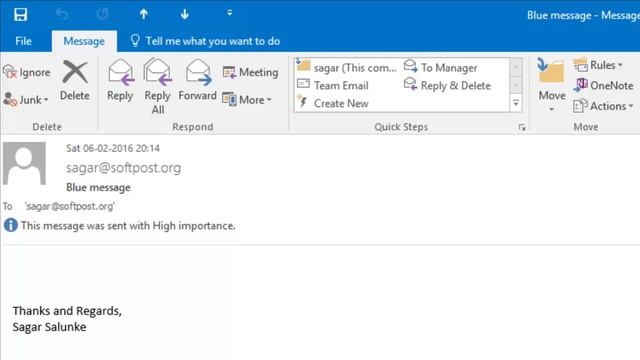
Task: Open the Junk dropdown menu
Action: coord(26,100)
